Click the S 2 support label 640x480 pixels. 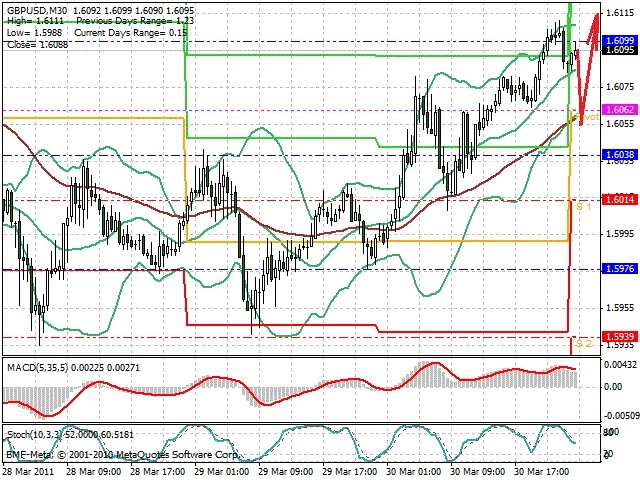(583, 344)
